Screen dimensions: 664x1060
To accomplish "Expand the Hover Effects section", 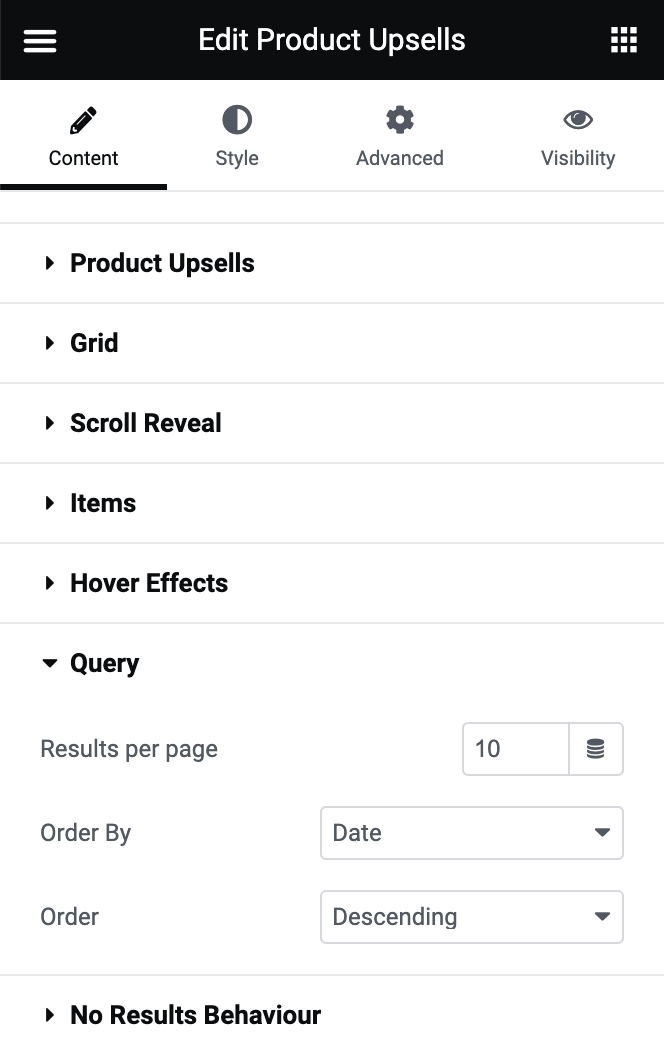I will coord(148,583).
